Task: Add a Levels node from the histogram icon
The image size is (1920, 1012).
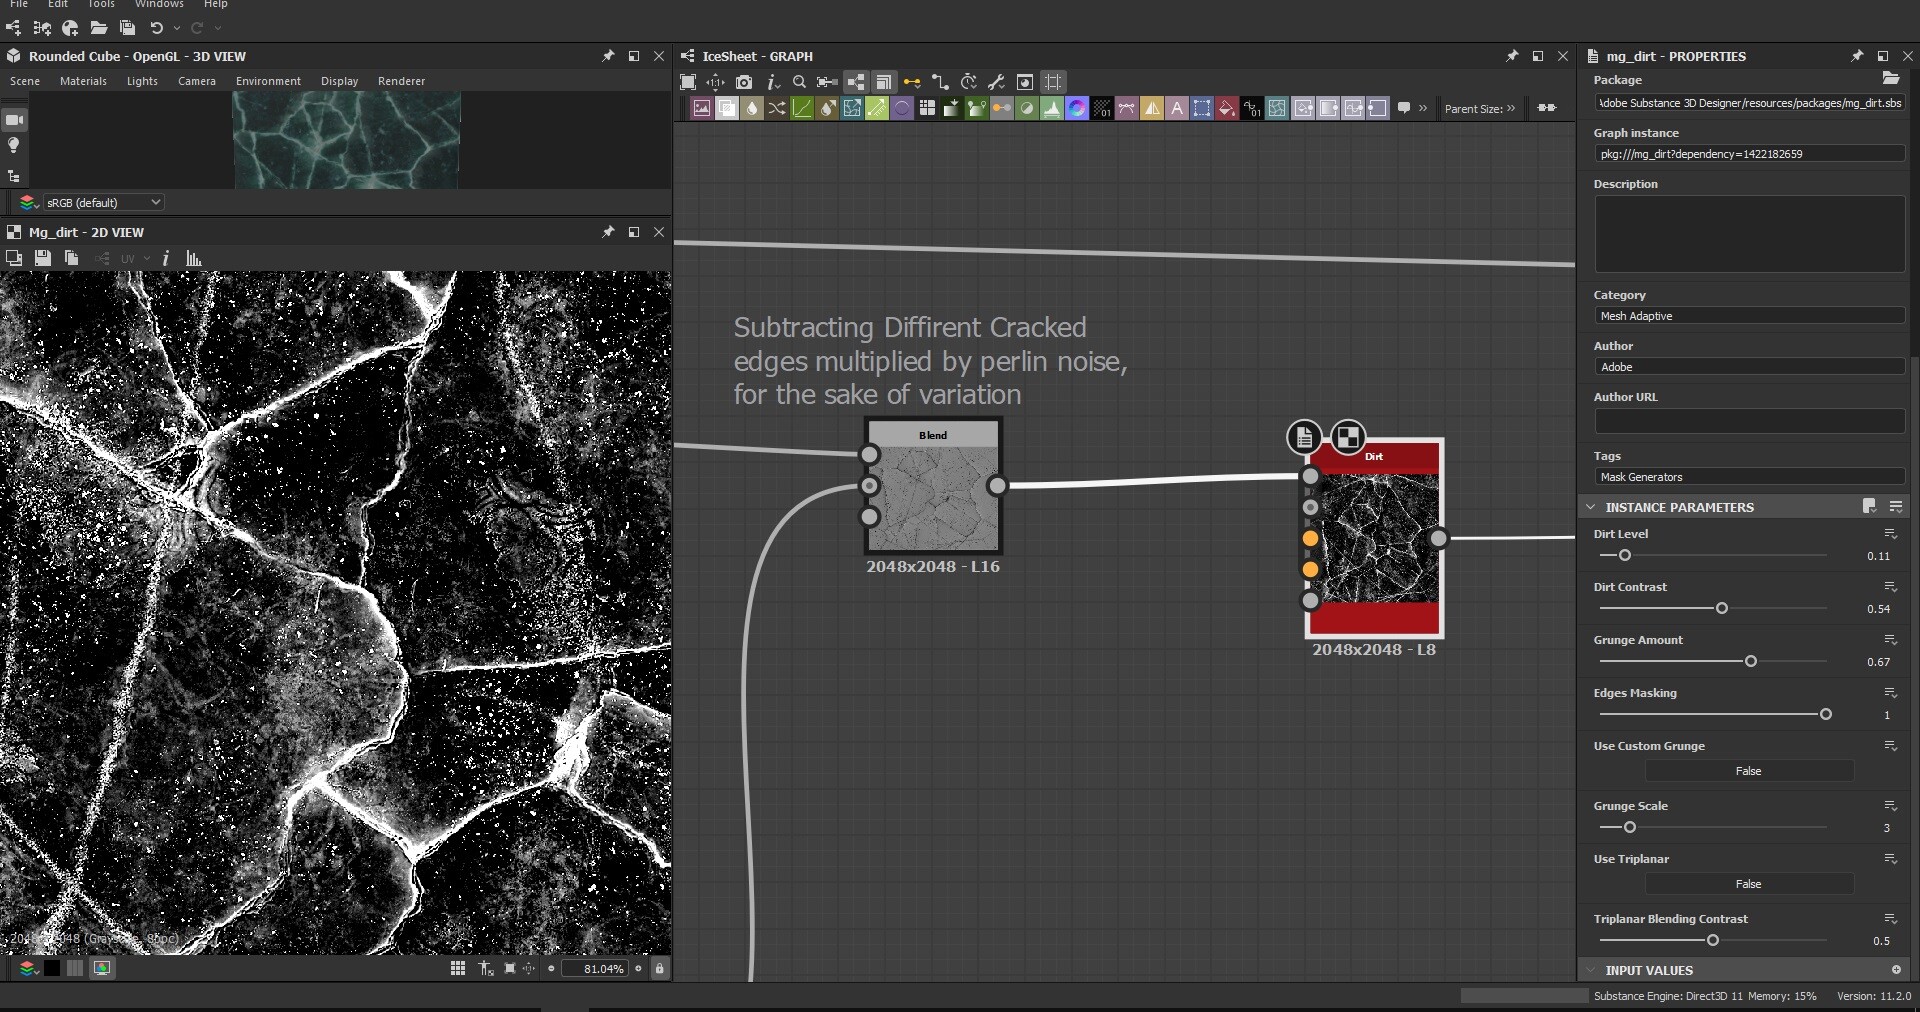Action: pyautogui.click(x=1052, y=109)
